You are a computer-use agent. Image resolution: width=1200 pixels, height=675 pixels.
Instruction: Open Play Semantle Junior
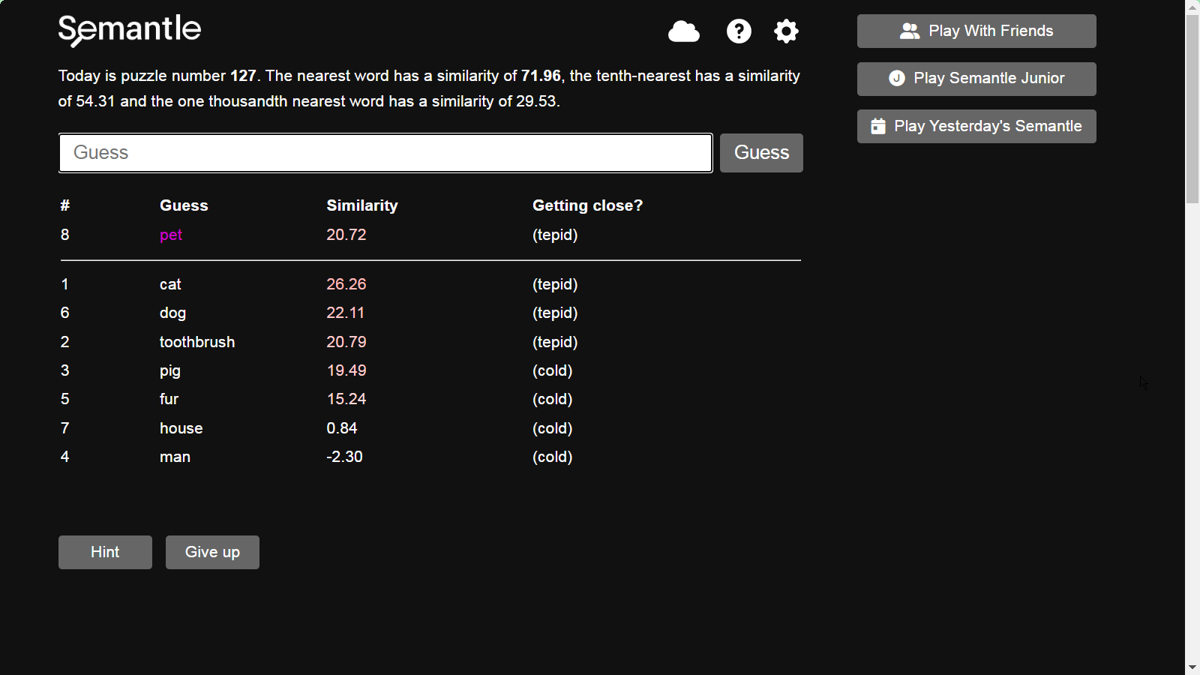coord(976,78)
